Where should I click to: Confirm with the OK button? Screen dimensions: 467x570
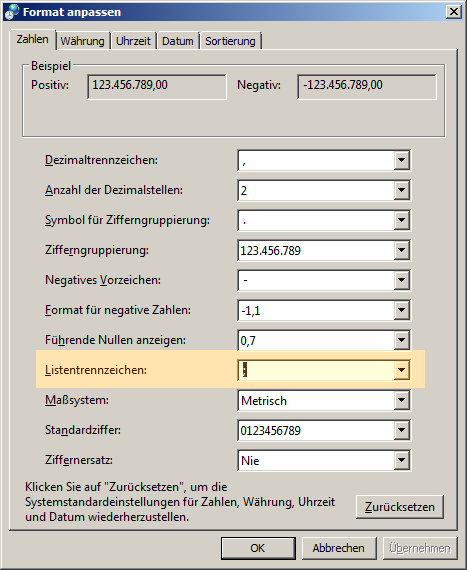point(258,548)
